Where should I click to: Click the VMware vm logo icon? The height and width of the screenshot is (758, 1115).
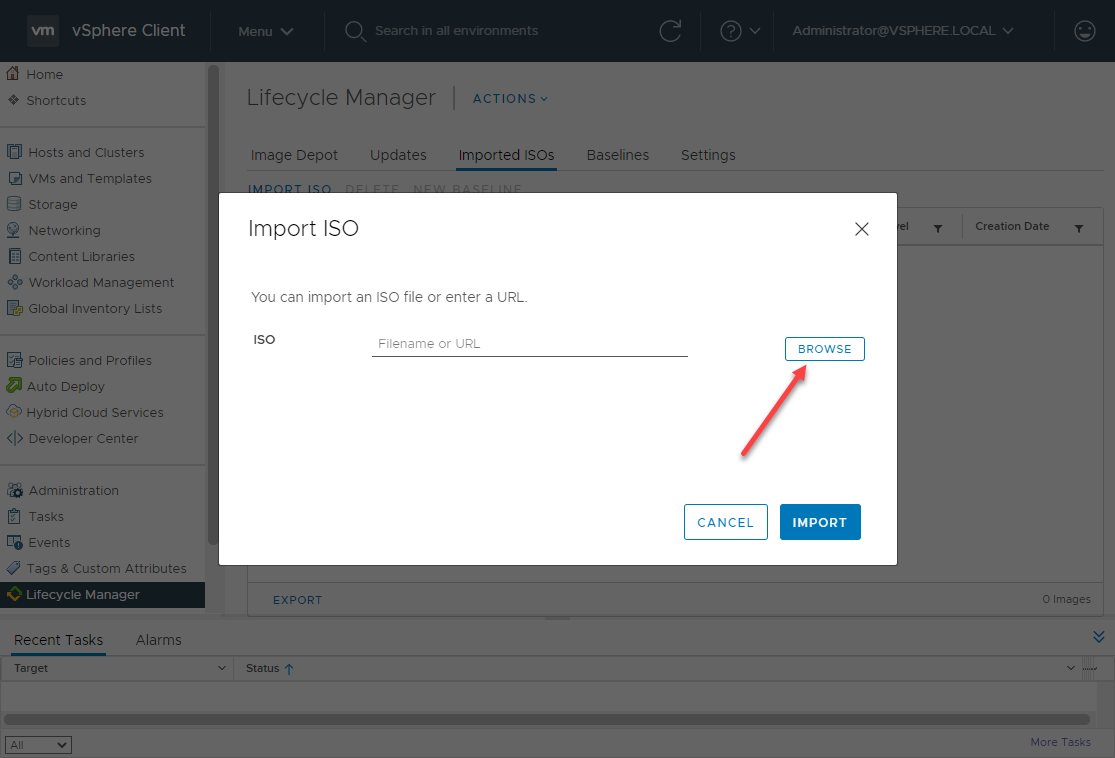(43, 31)
